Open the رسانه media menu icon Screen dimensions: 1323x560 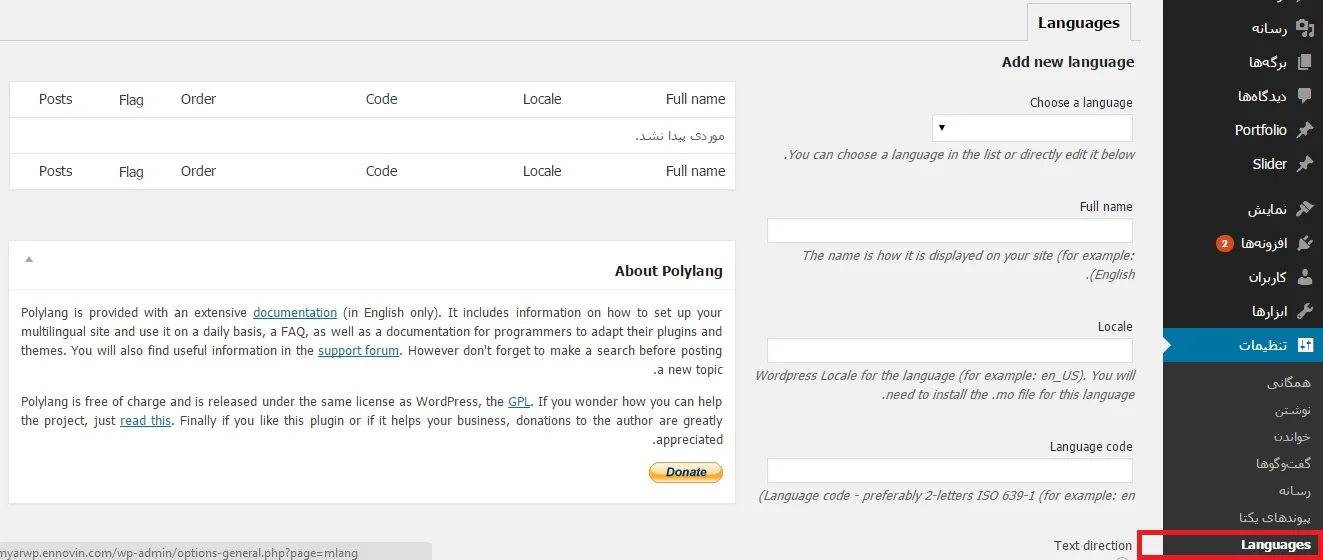coord(1304,27)
